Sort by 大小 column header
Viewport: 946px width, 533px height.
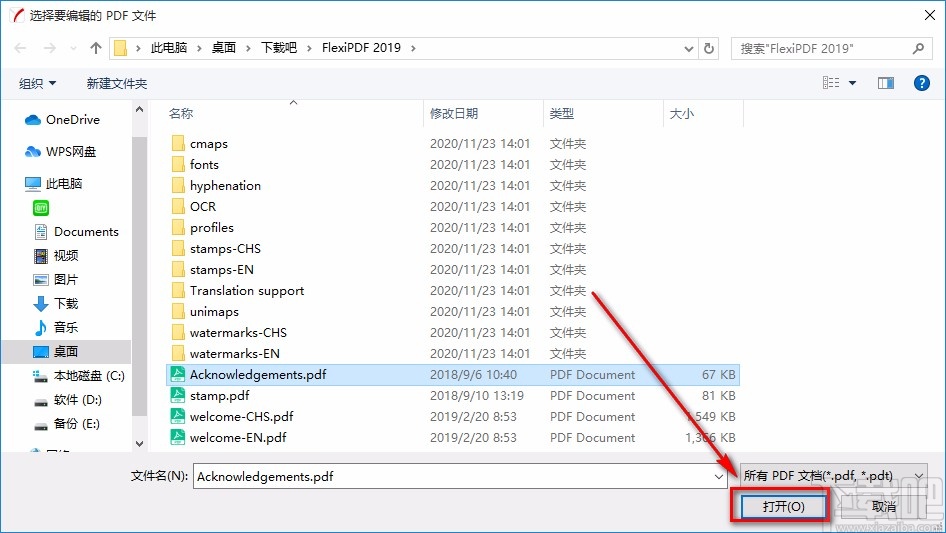[682, 113]
